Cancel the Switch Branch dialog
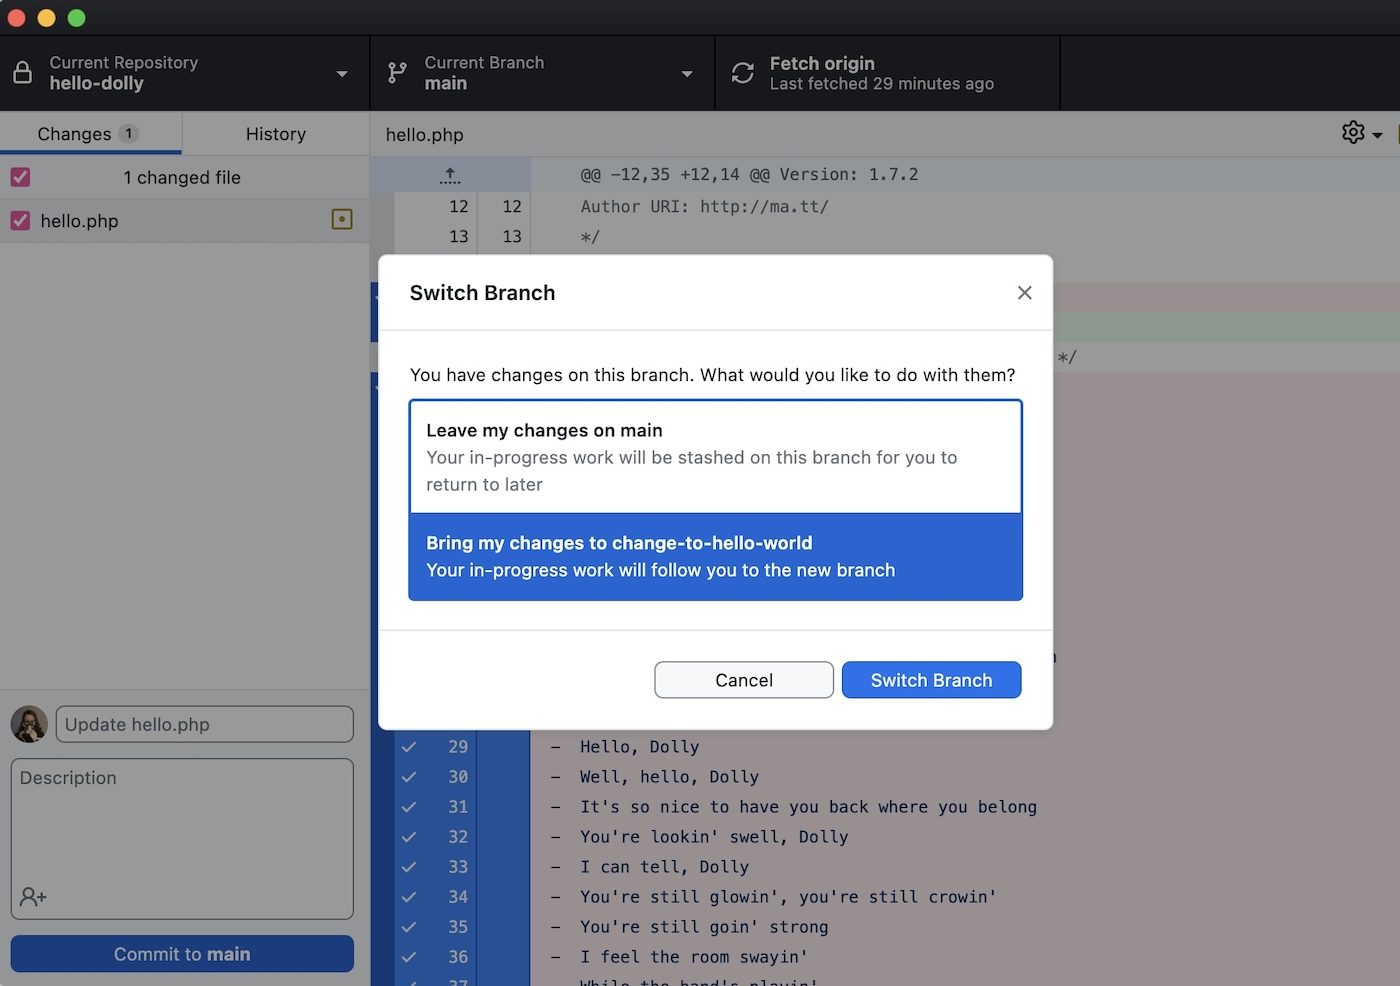The width and height of the screenshot is (1400, 986). (743, 680)
